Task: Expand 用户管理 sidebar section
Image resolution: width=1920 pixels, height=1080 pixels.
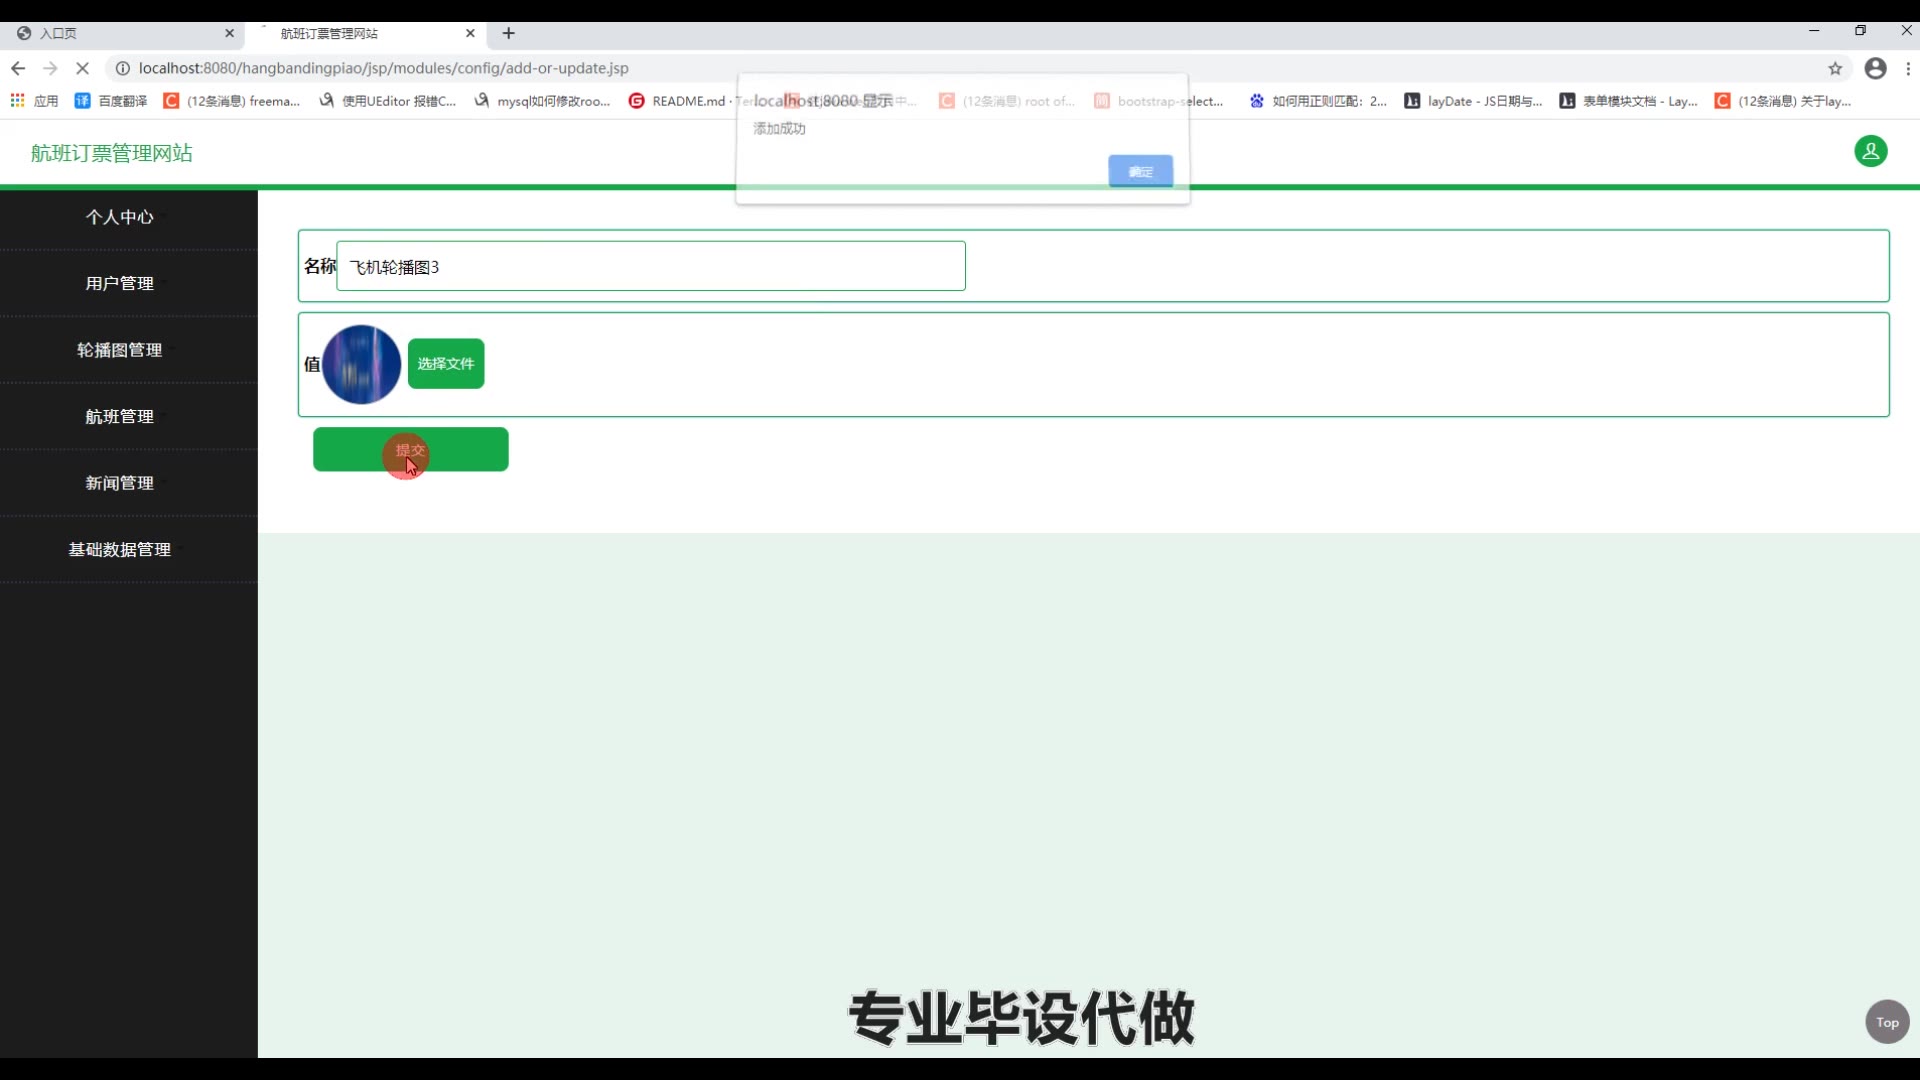Action: tap(119, 283)
